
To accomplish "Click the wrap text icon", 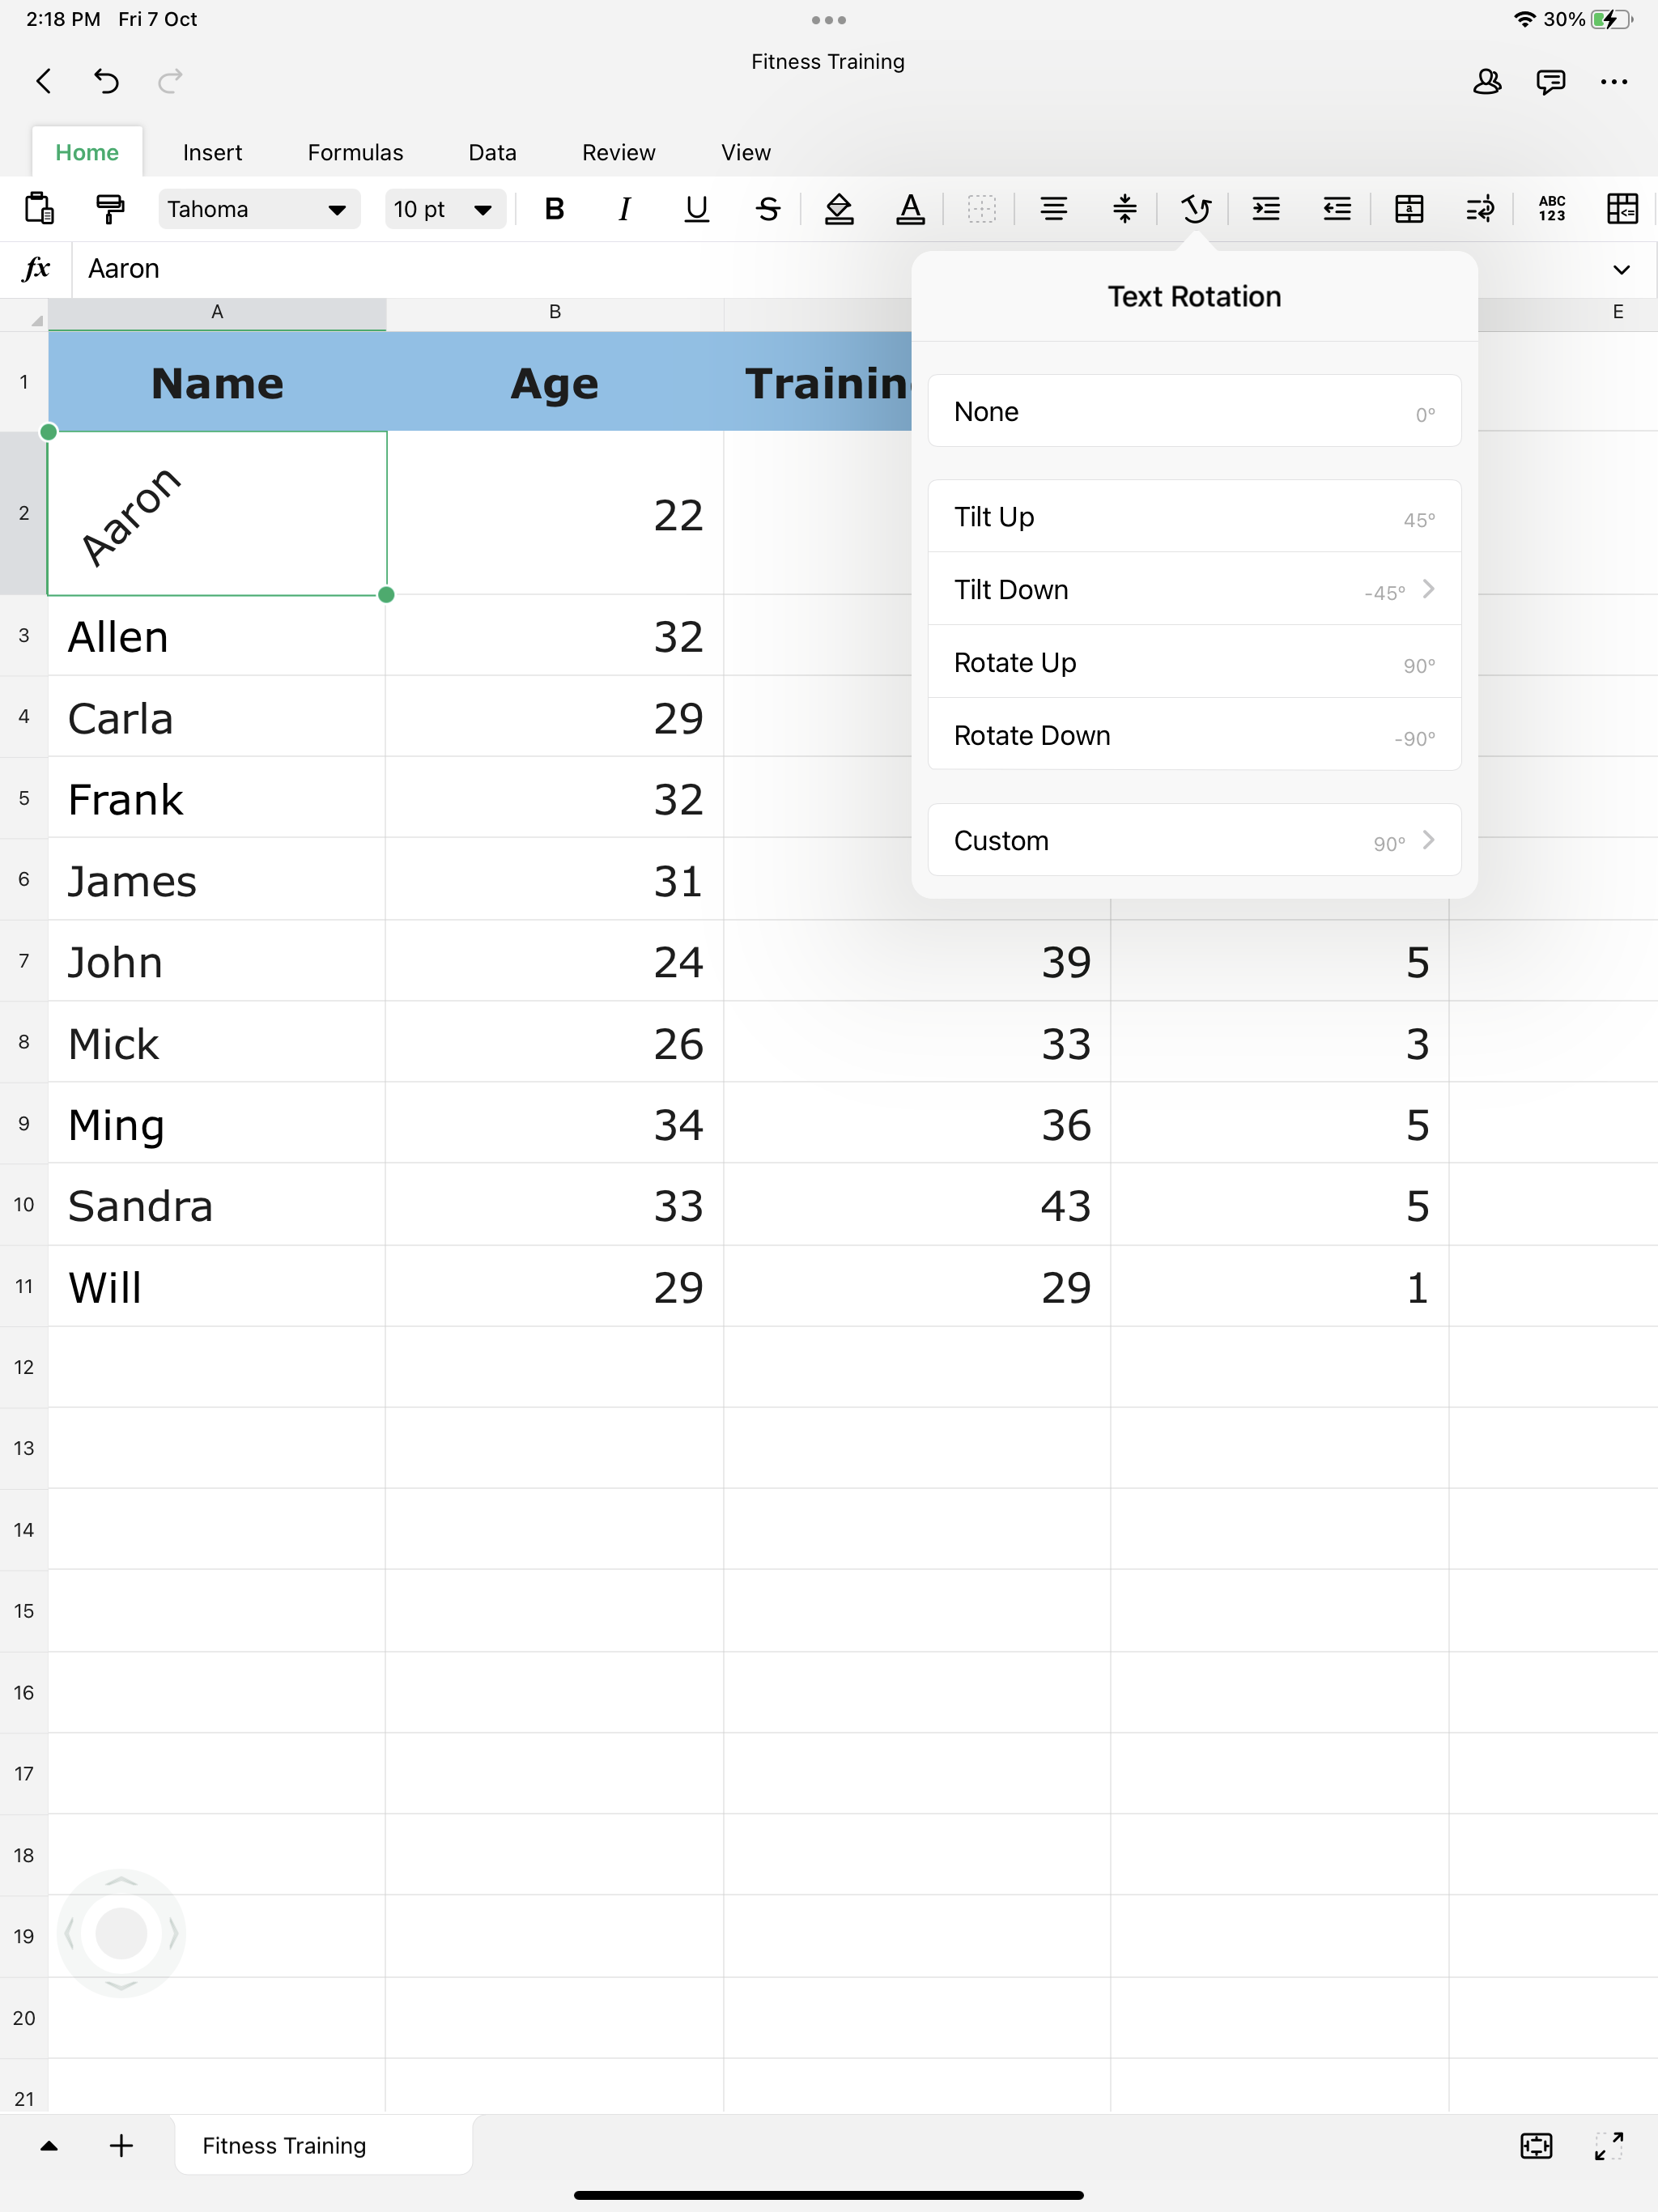I will tap(1480, 209).
